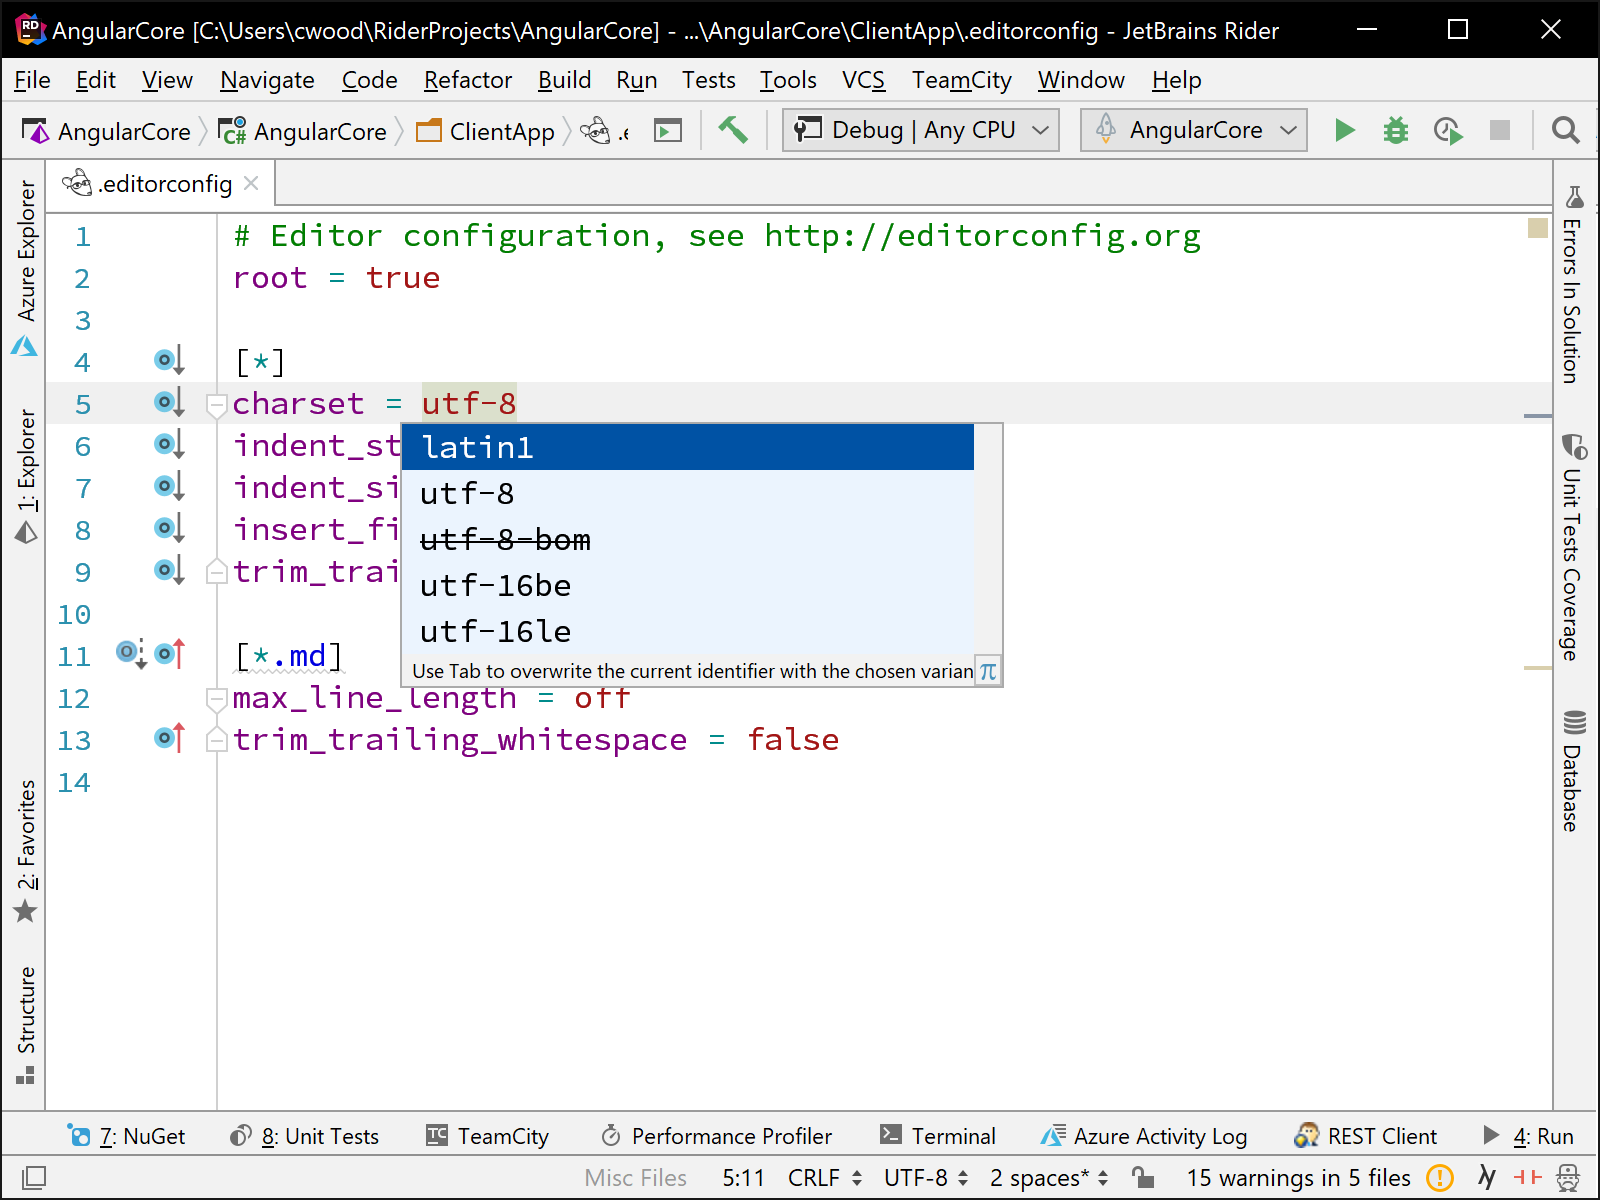This screenshot has width=1600, height=1200.
Task: Open TeamCity bottom tool window
Action: point(487,1136)
